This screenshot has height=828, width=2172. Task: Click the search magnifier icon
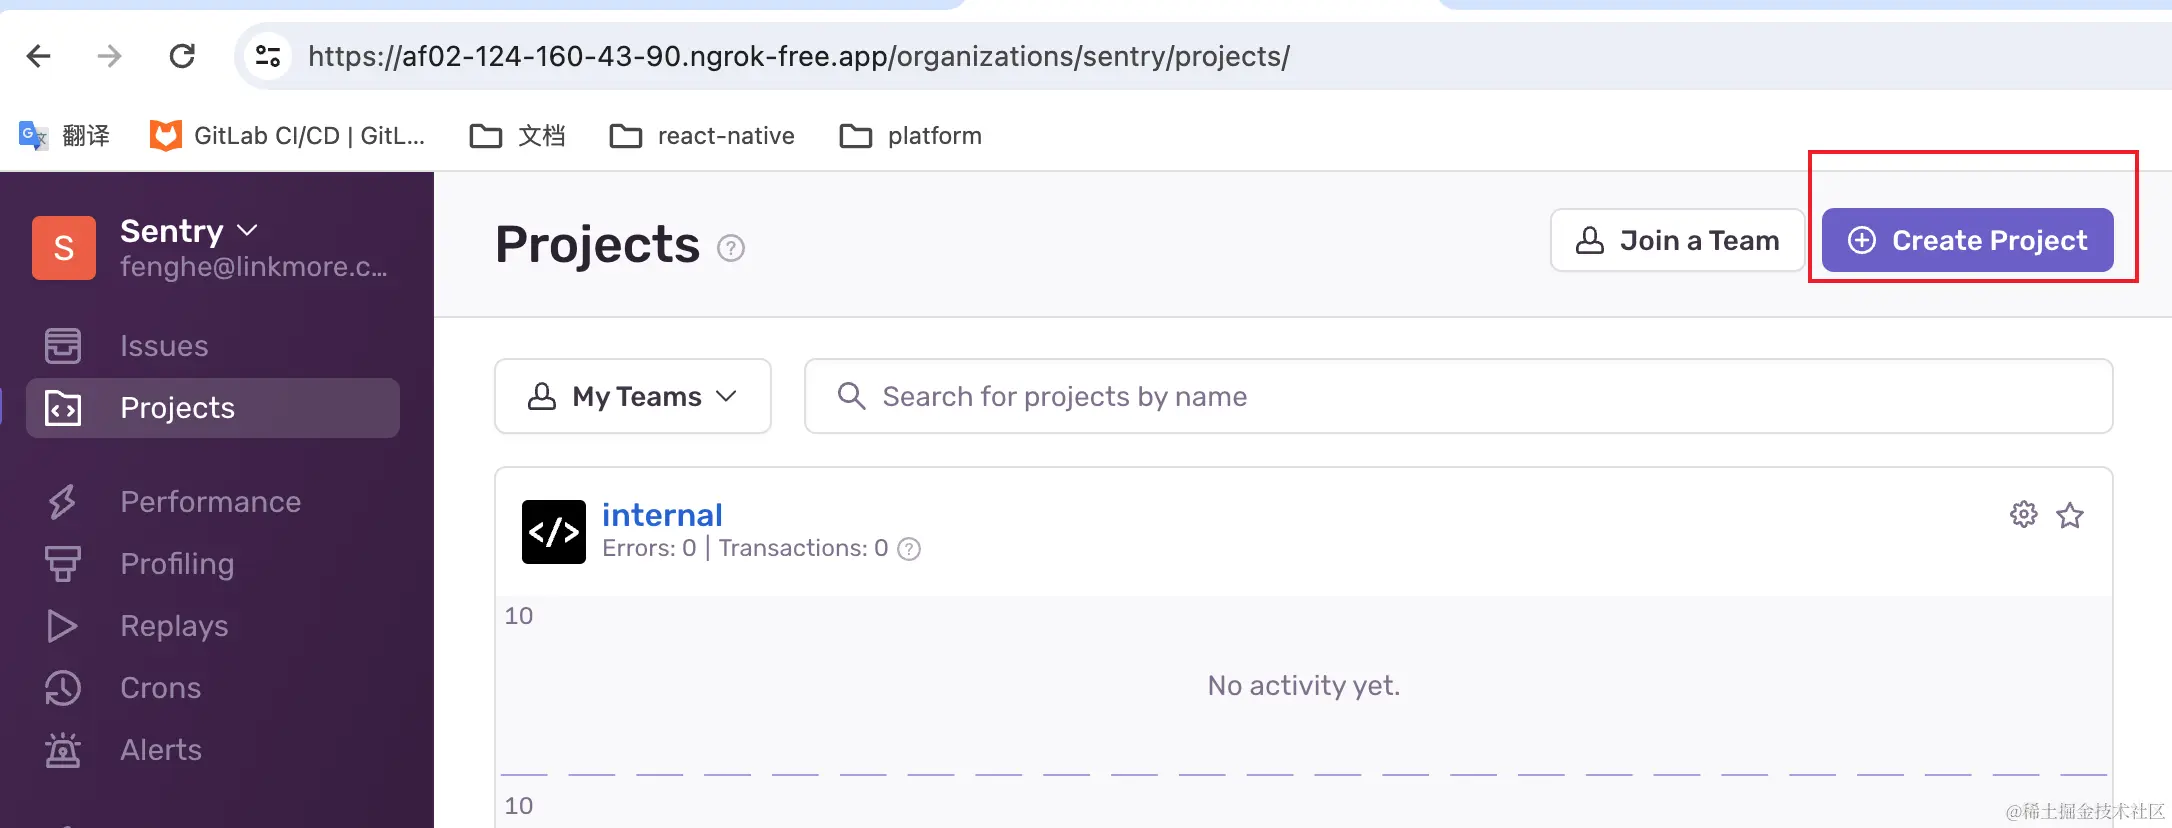[x=851, y=396]
